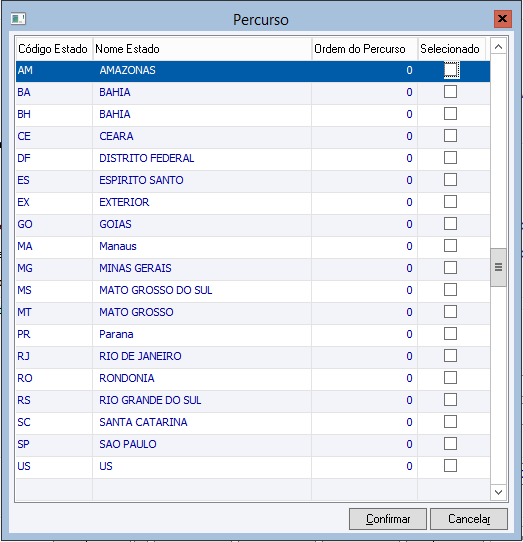This screenshot has width=523, height=542.
Task: Tick the MT row checkbox
Action: [x=450, y=312]
